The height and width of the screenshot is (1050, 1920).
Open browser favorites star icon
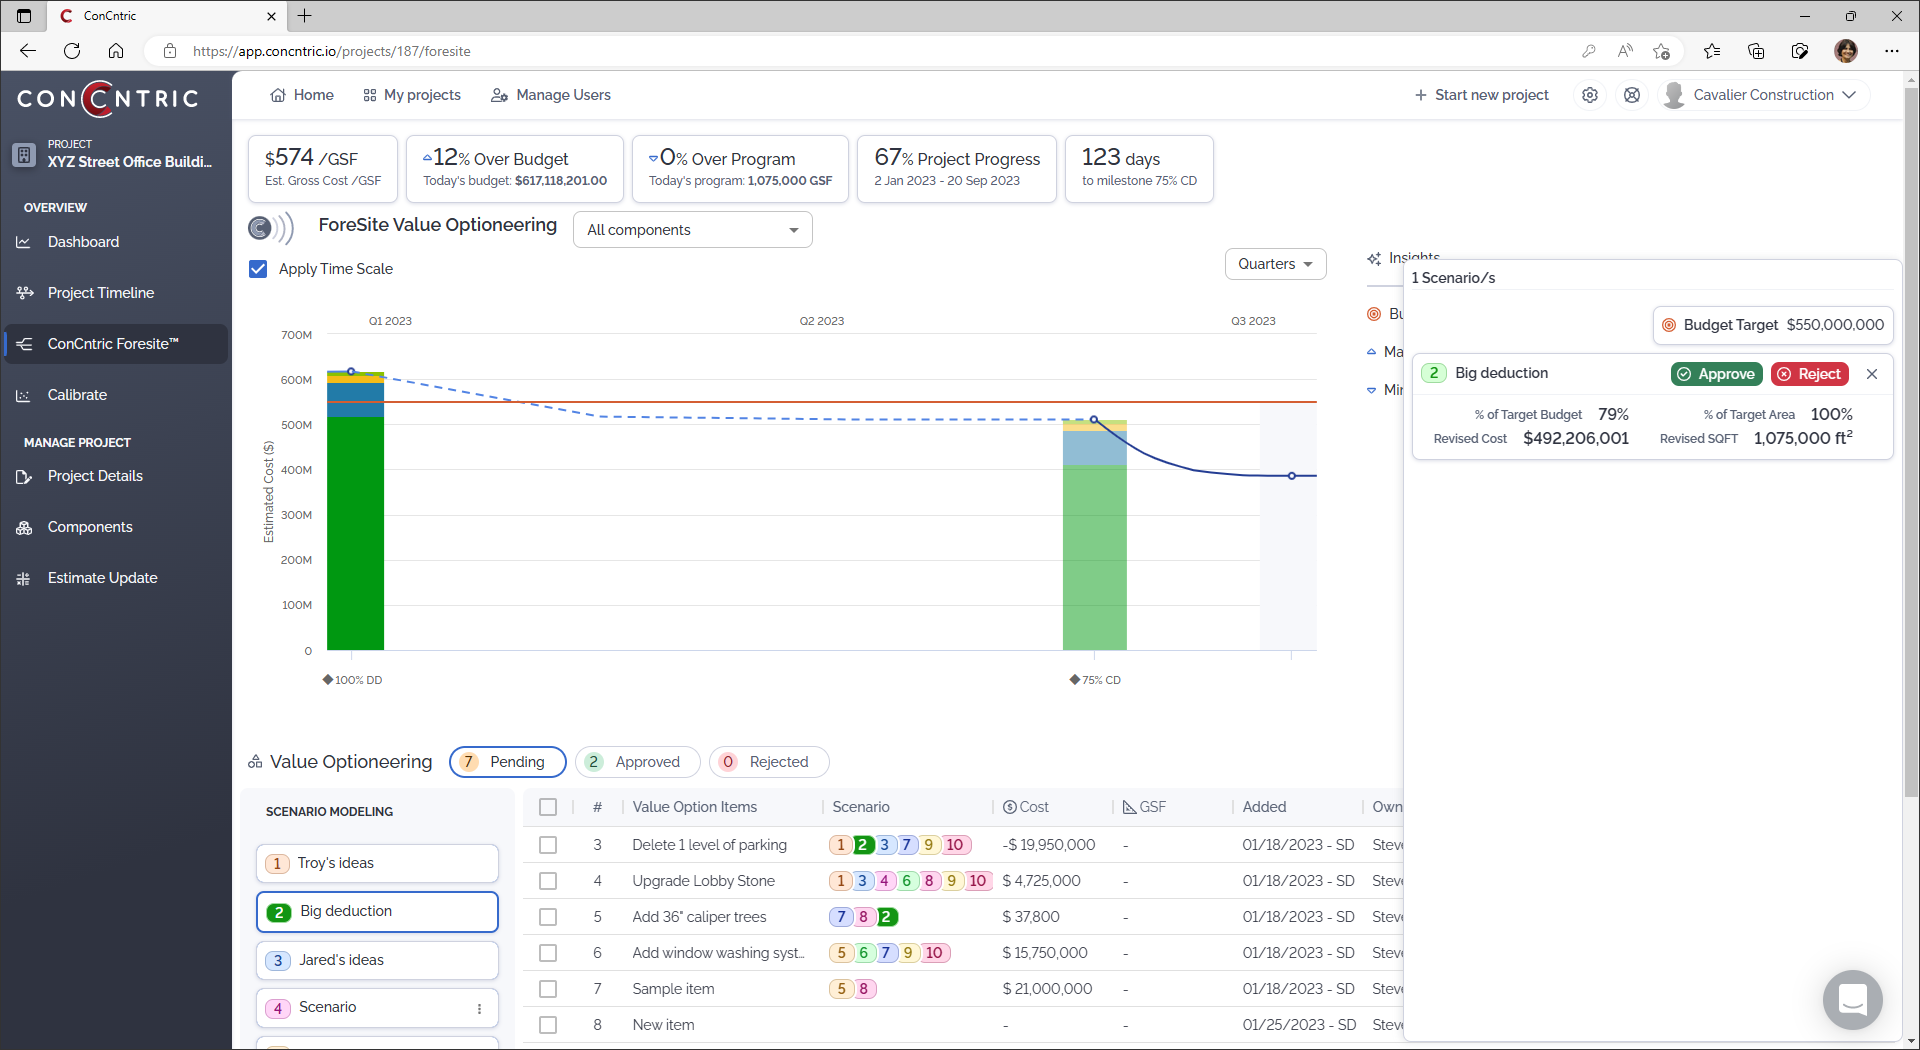(x=1712, y=51)
